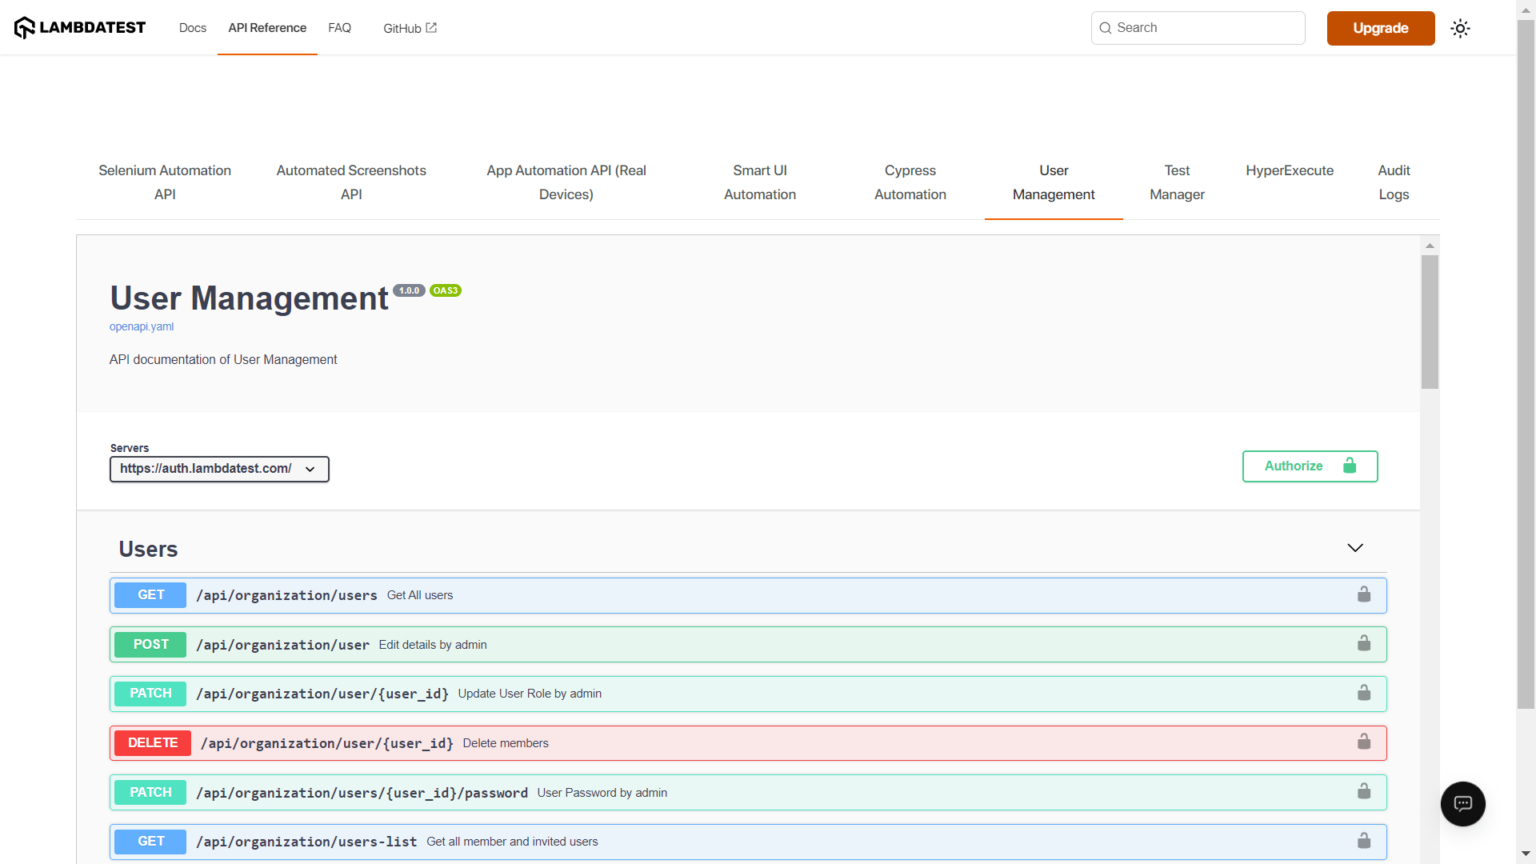Image resolution: width=1536 pixels, height=864 pixels.
Task: Click the orange Upgrade button
Action: [x=1380, y=28]
